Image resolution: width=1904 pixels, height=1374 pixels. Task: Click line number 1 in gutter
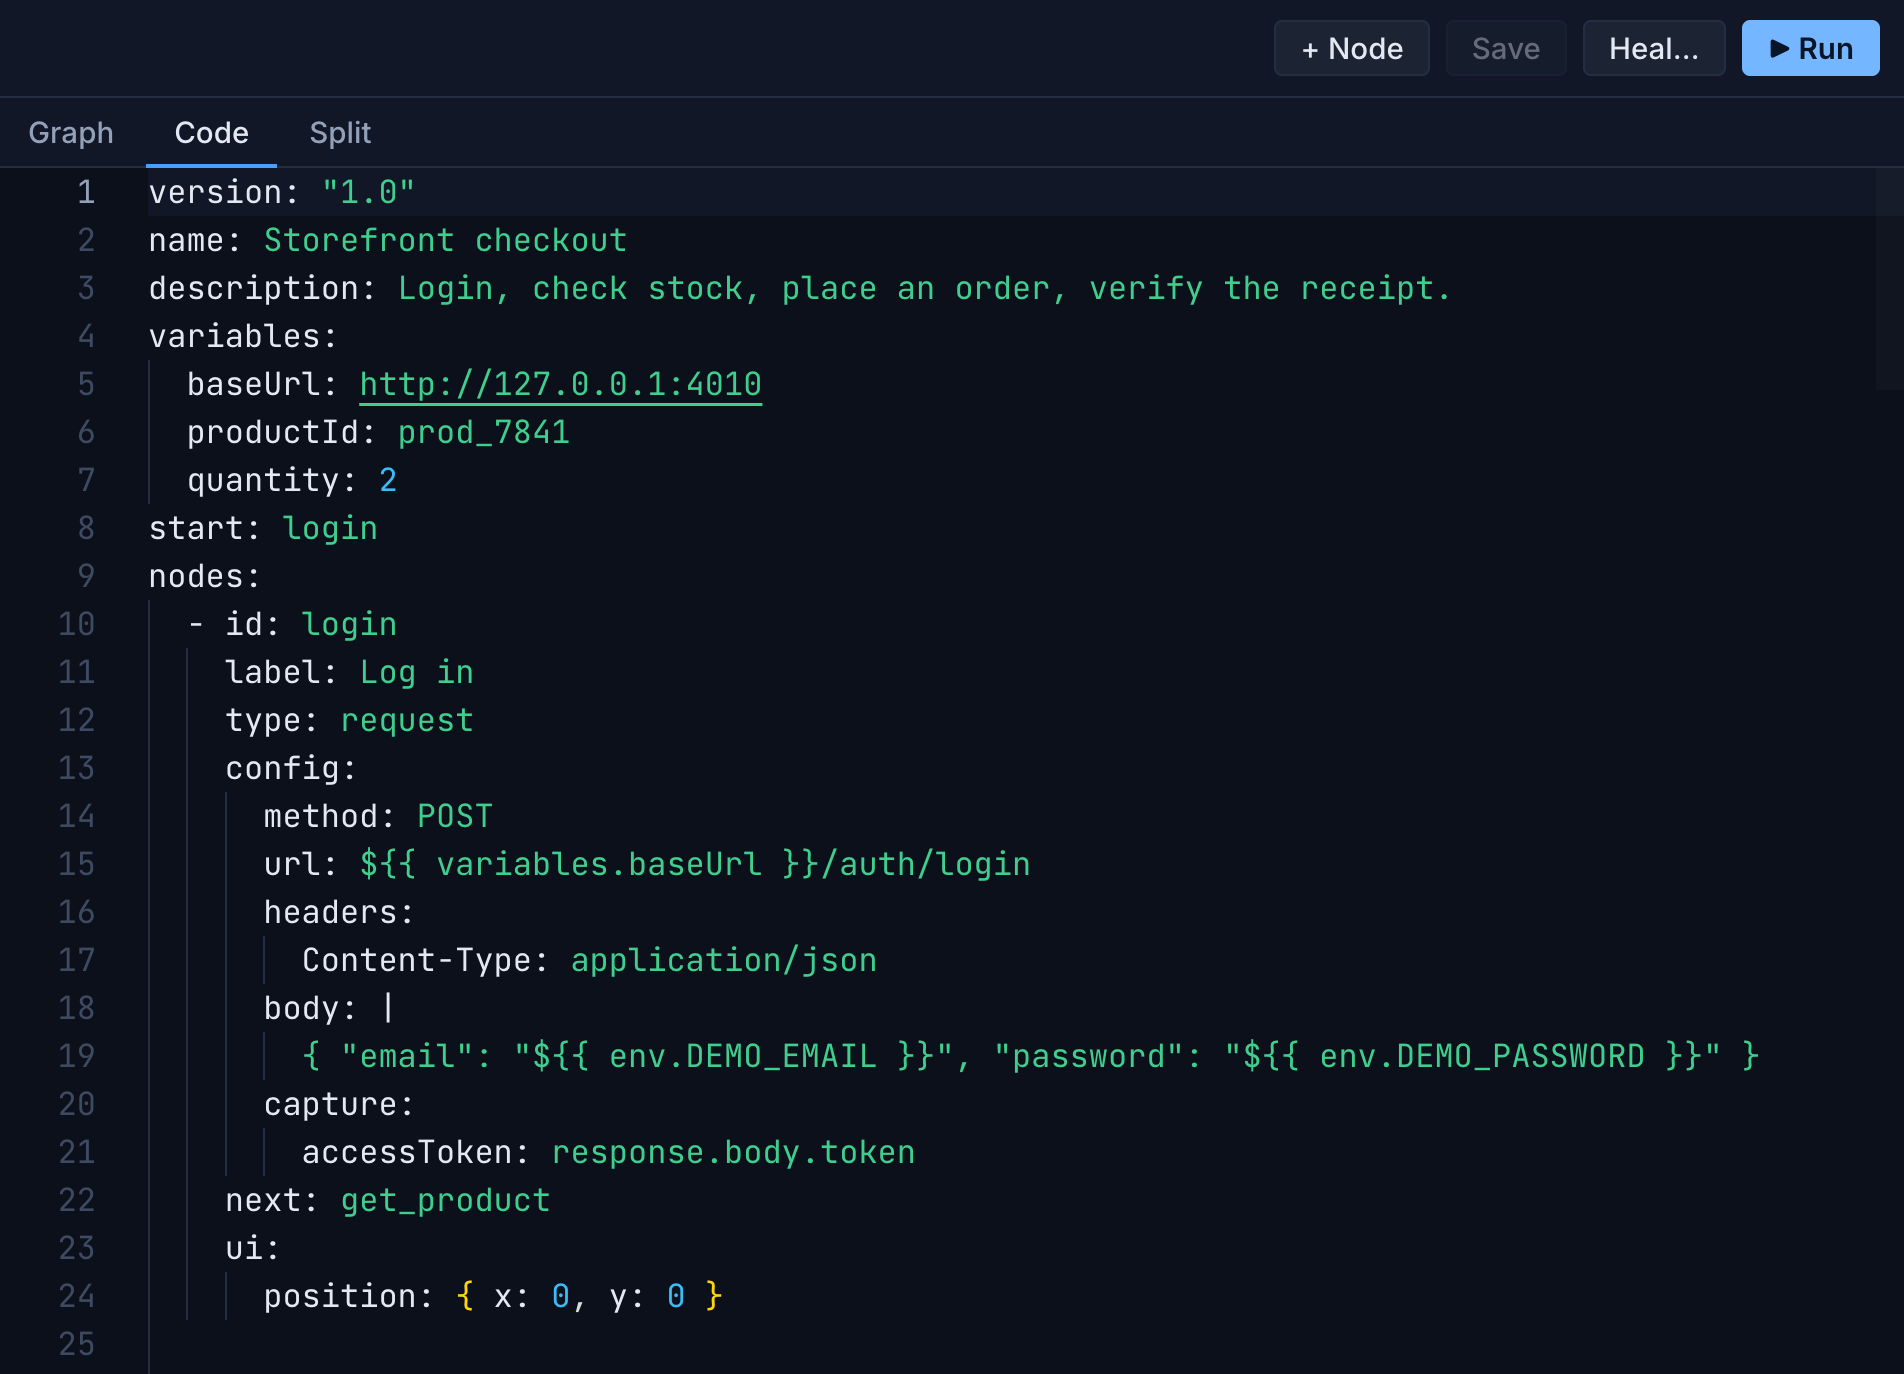[x=86, y=192]
